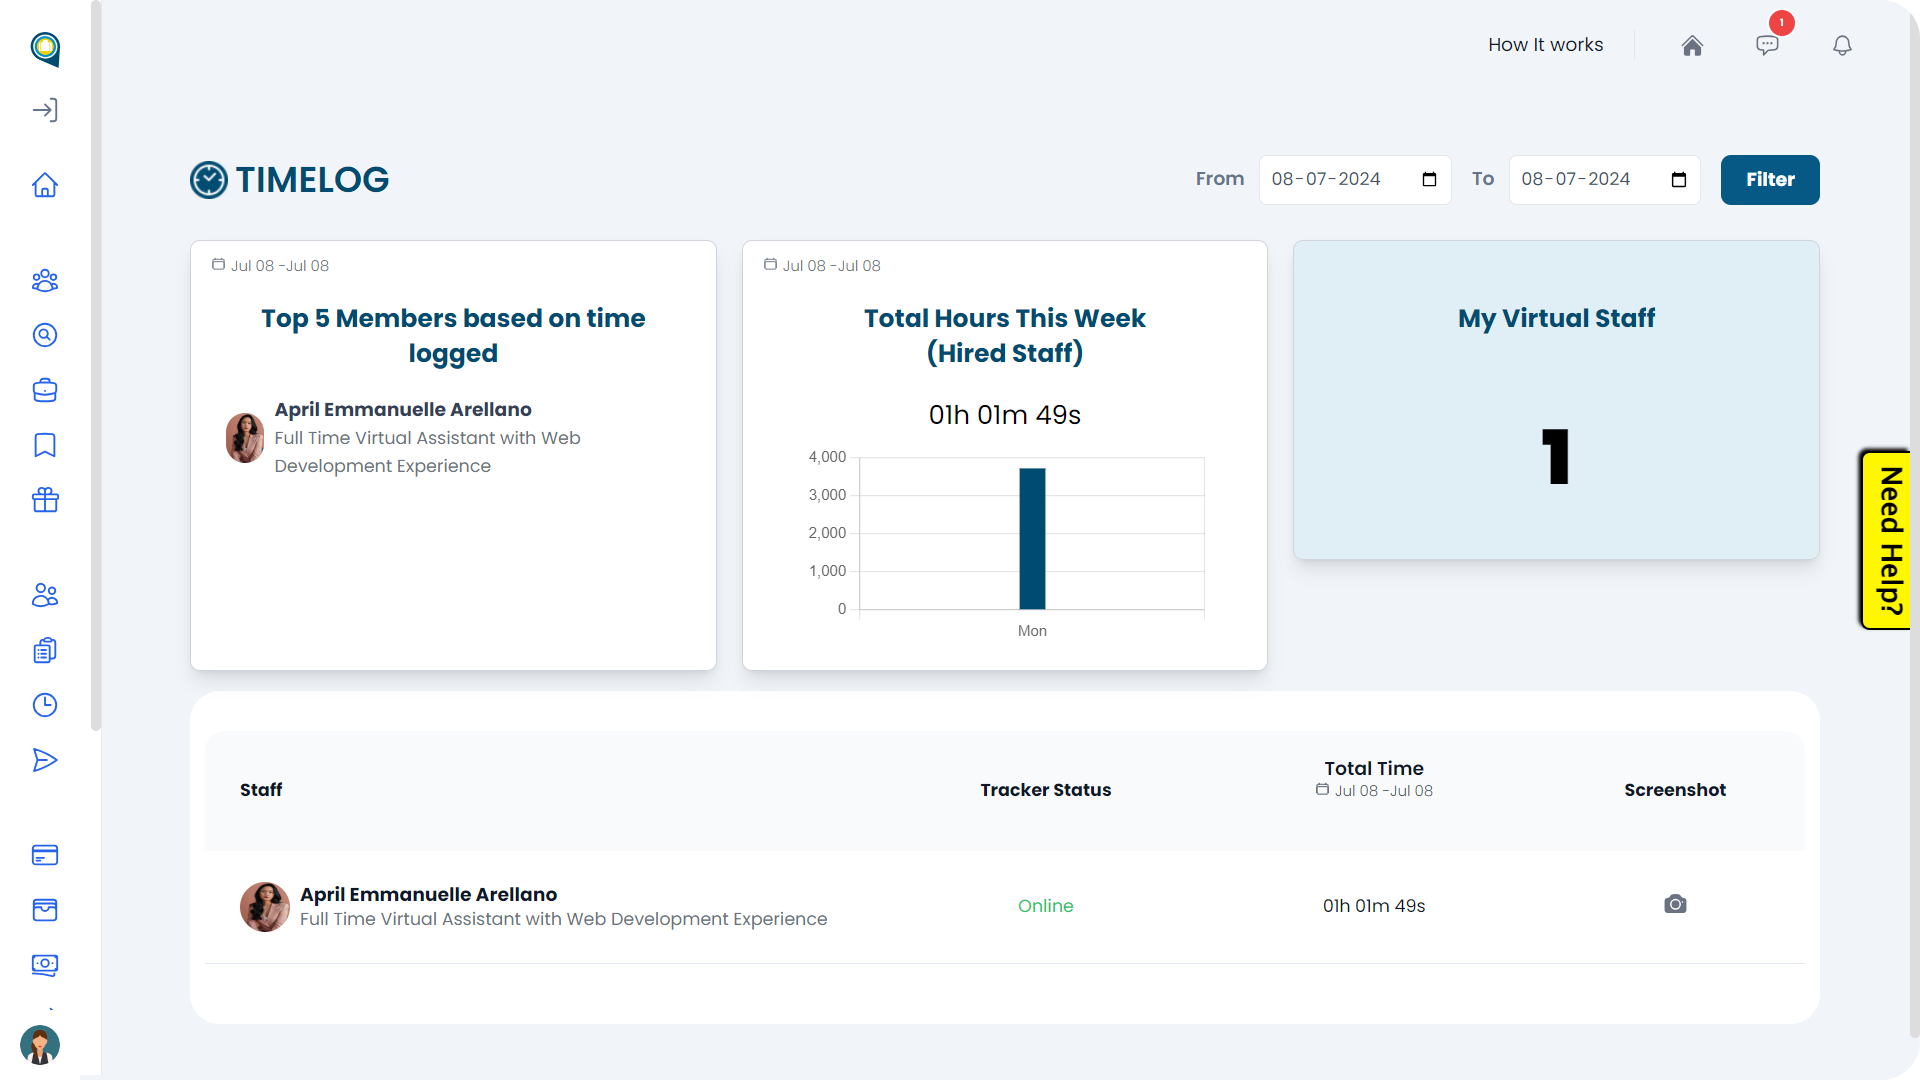Click the timelog clock icon in sidebar

(46, 705)
